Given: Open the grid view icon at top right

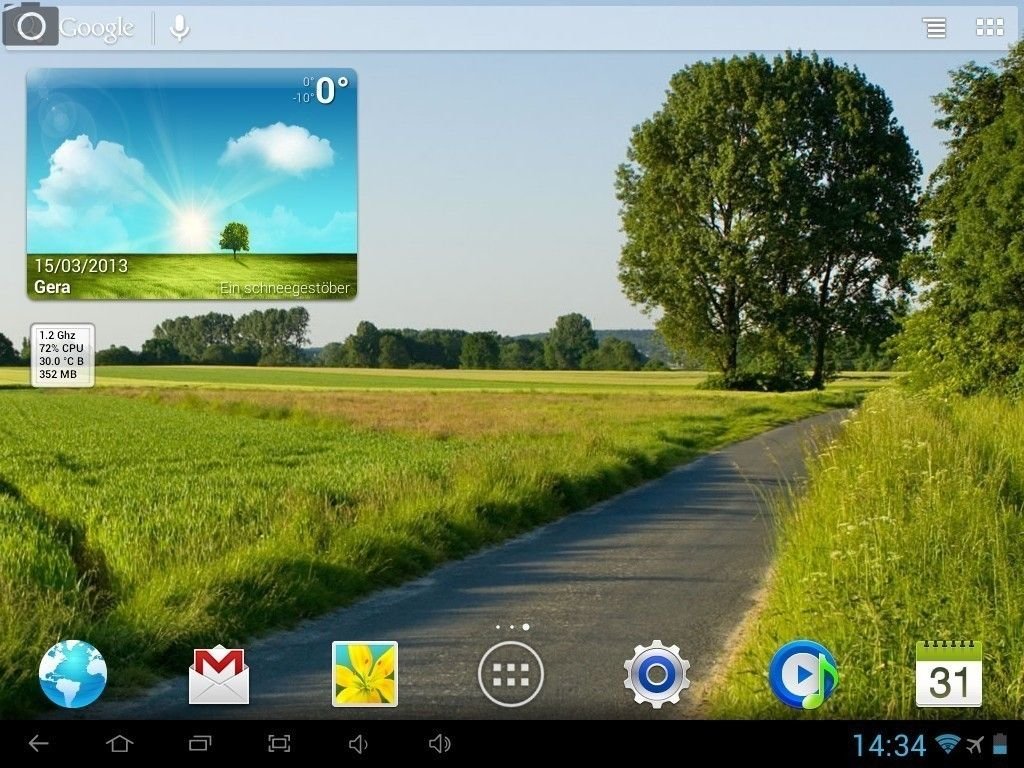Looking at the screenshot, I should tap(990, 27).
